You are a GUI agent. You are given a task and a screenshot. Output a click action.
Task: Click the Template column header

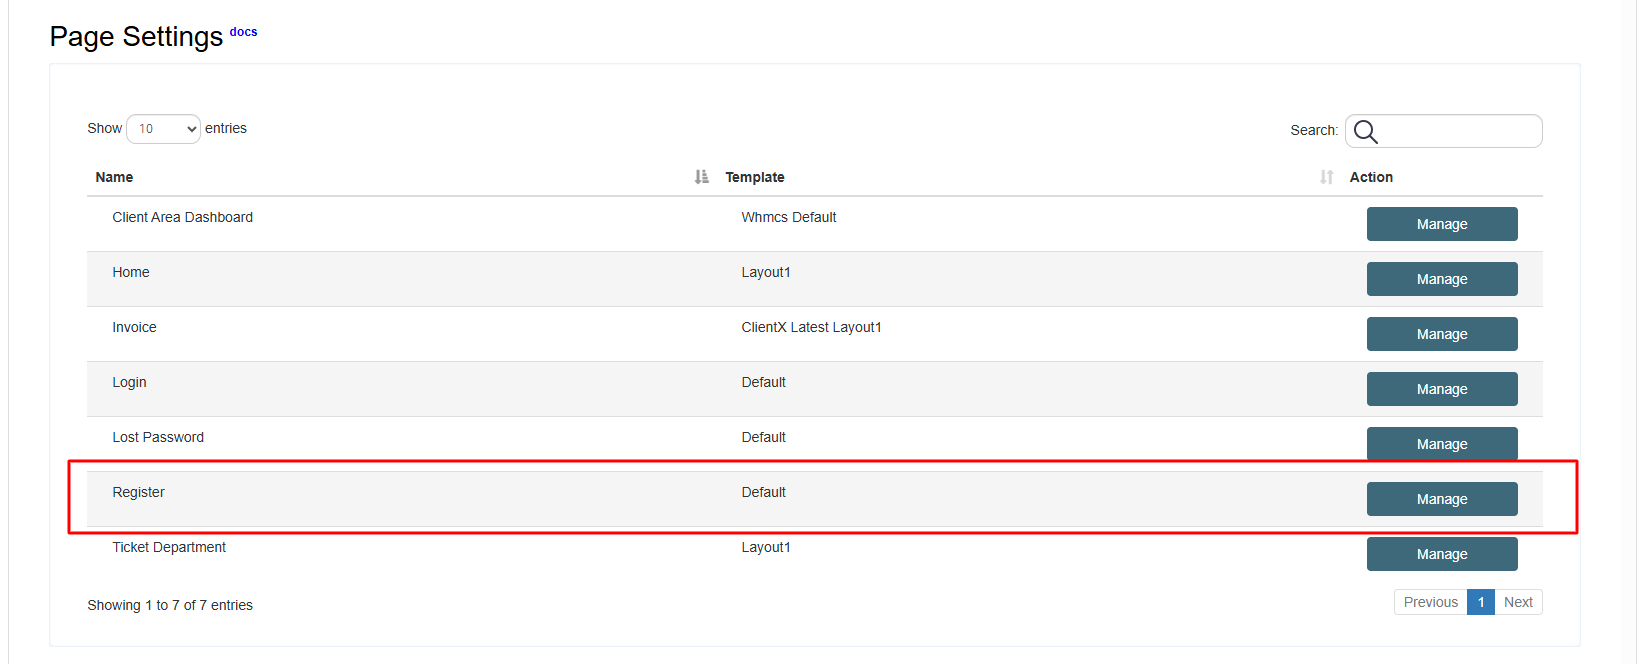[754, 177]
